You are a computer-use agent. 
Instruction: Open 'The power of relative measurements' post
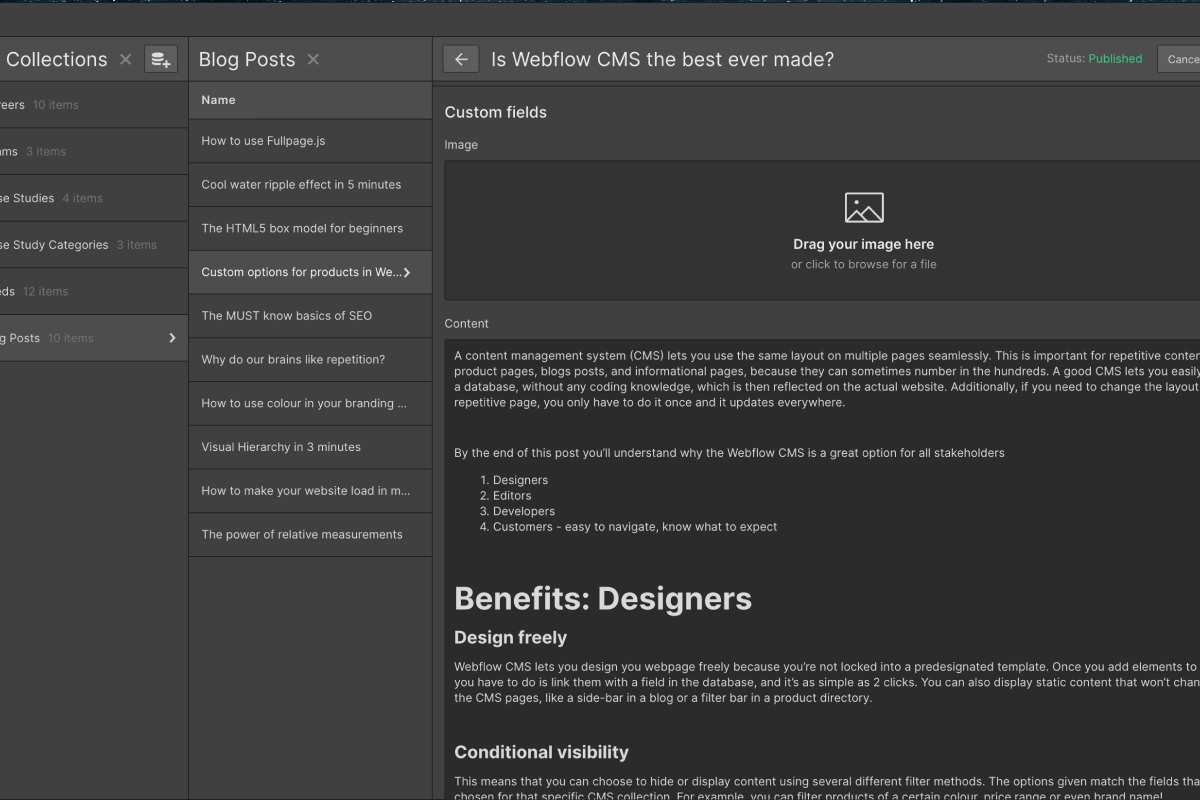(310, 535)
